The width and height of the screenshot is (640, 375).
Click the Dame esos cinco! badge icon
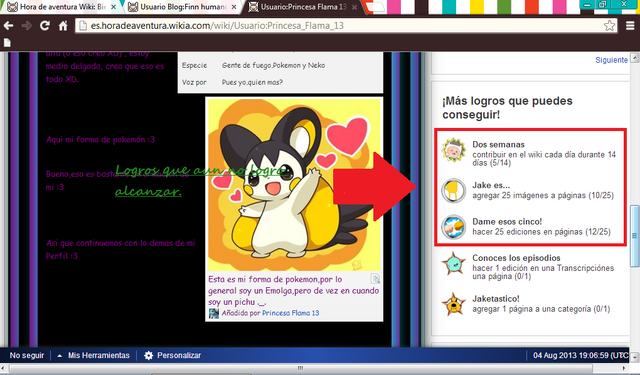[x=453, y=226]
